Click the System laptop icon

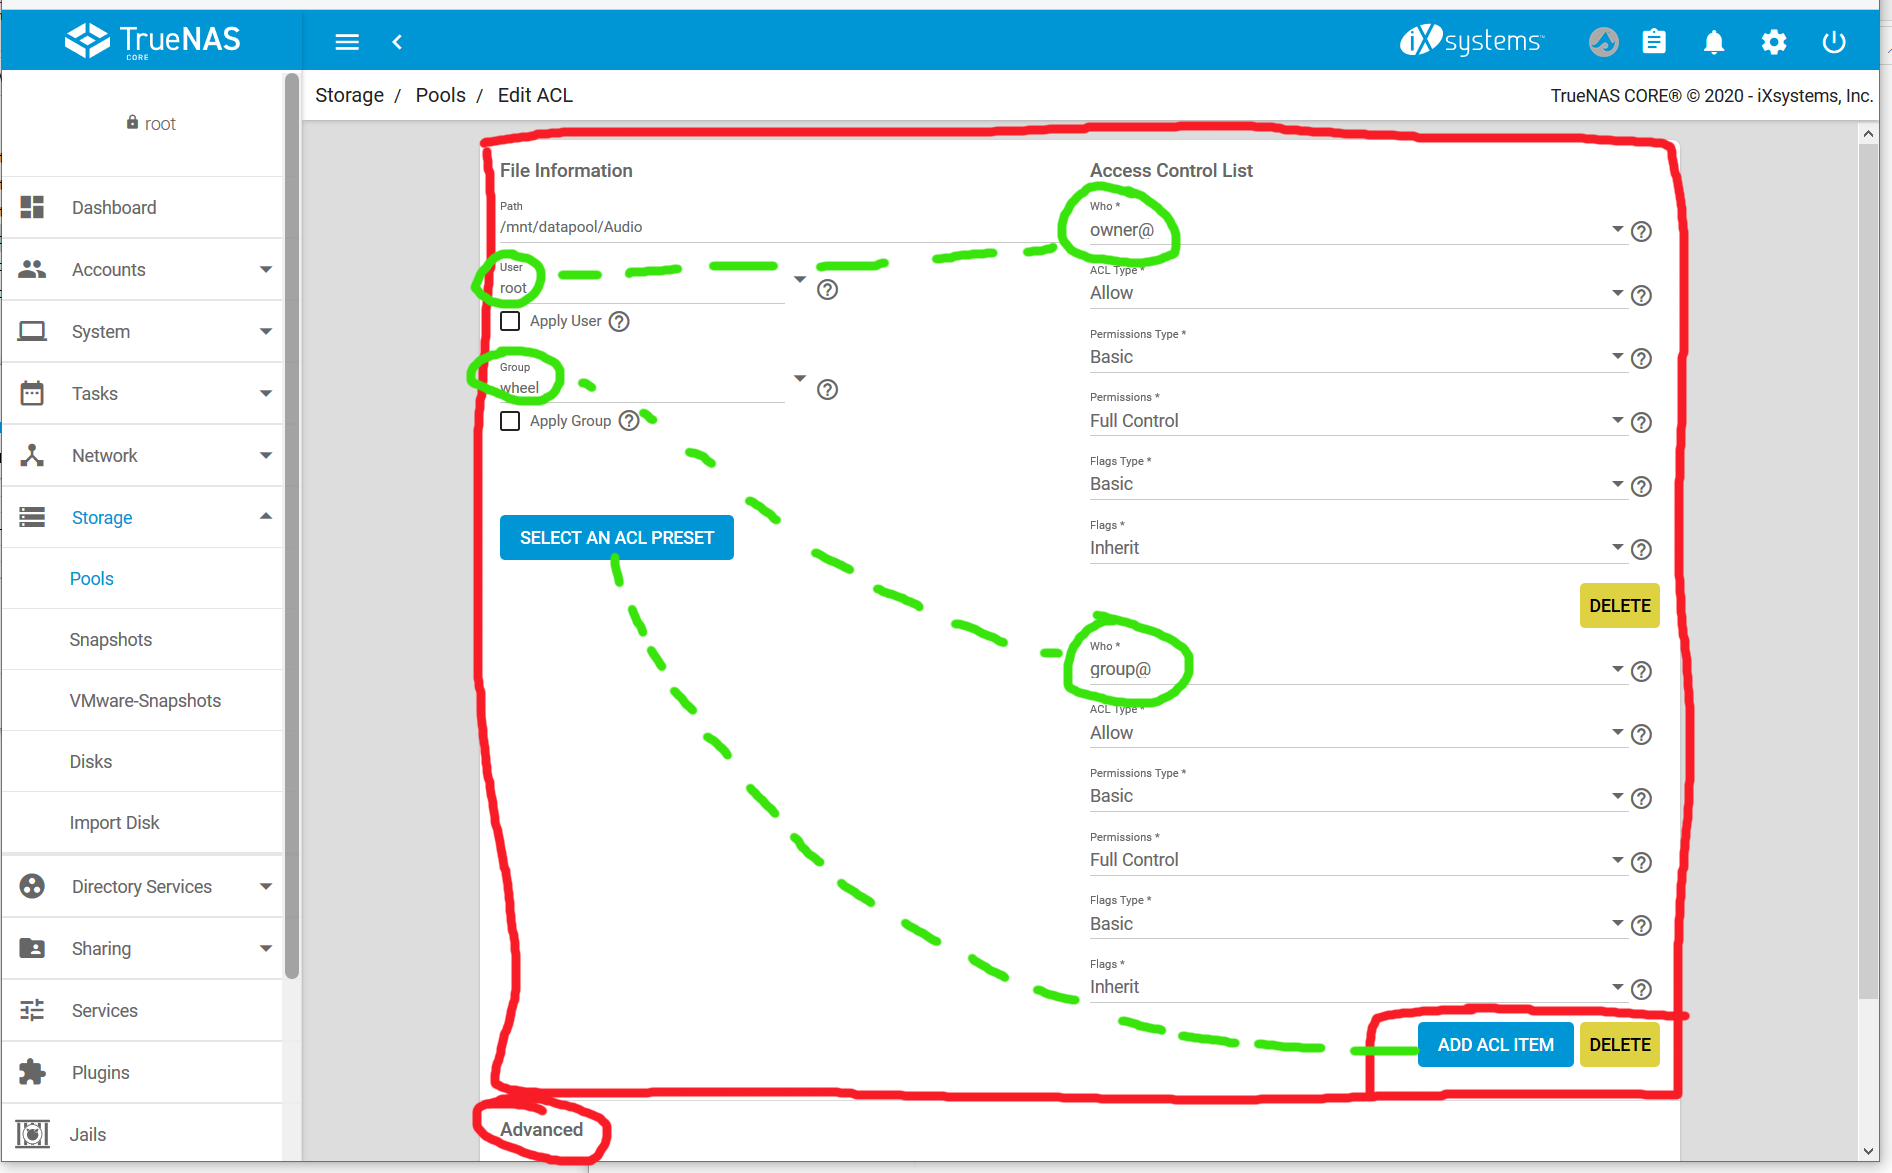[x=32, y=331]
